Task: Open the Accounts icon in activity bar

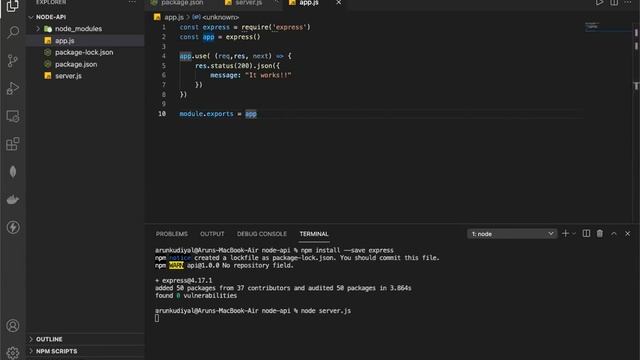Action: 13,325
